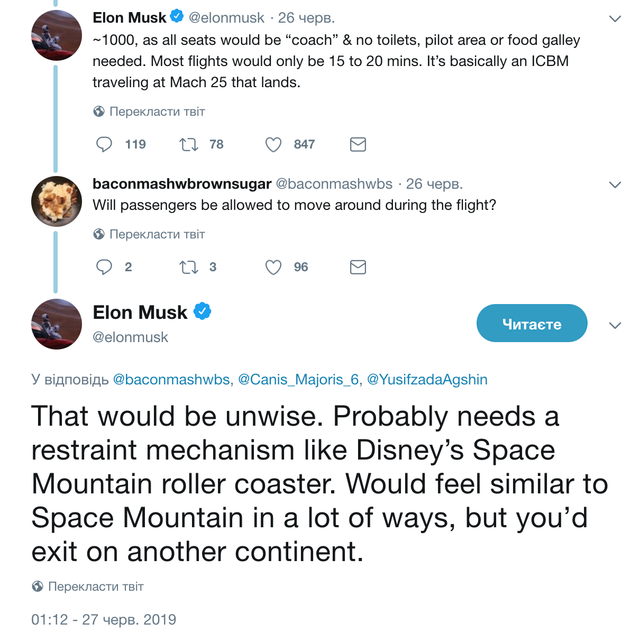This screenshot has height=634, width=640.
Task: Like the tweet with 847 likes
Action: point(273,144)
